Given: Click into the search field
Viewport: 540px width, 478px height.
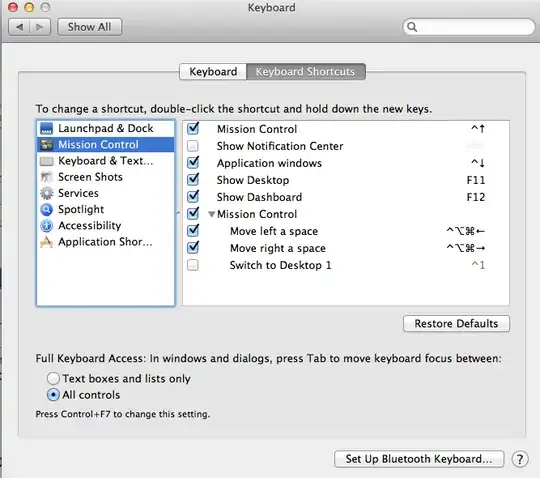Looking at the screenshot, I should [469, 27].
